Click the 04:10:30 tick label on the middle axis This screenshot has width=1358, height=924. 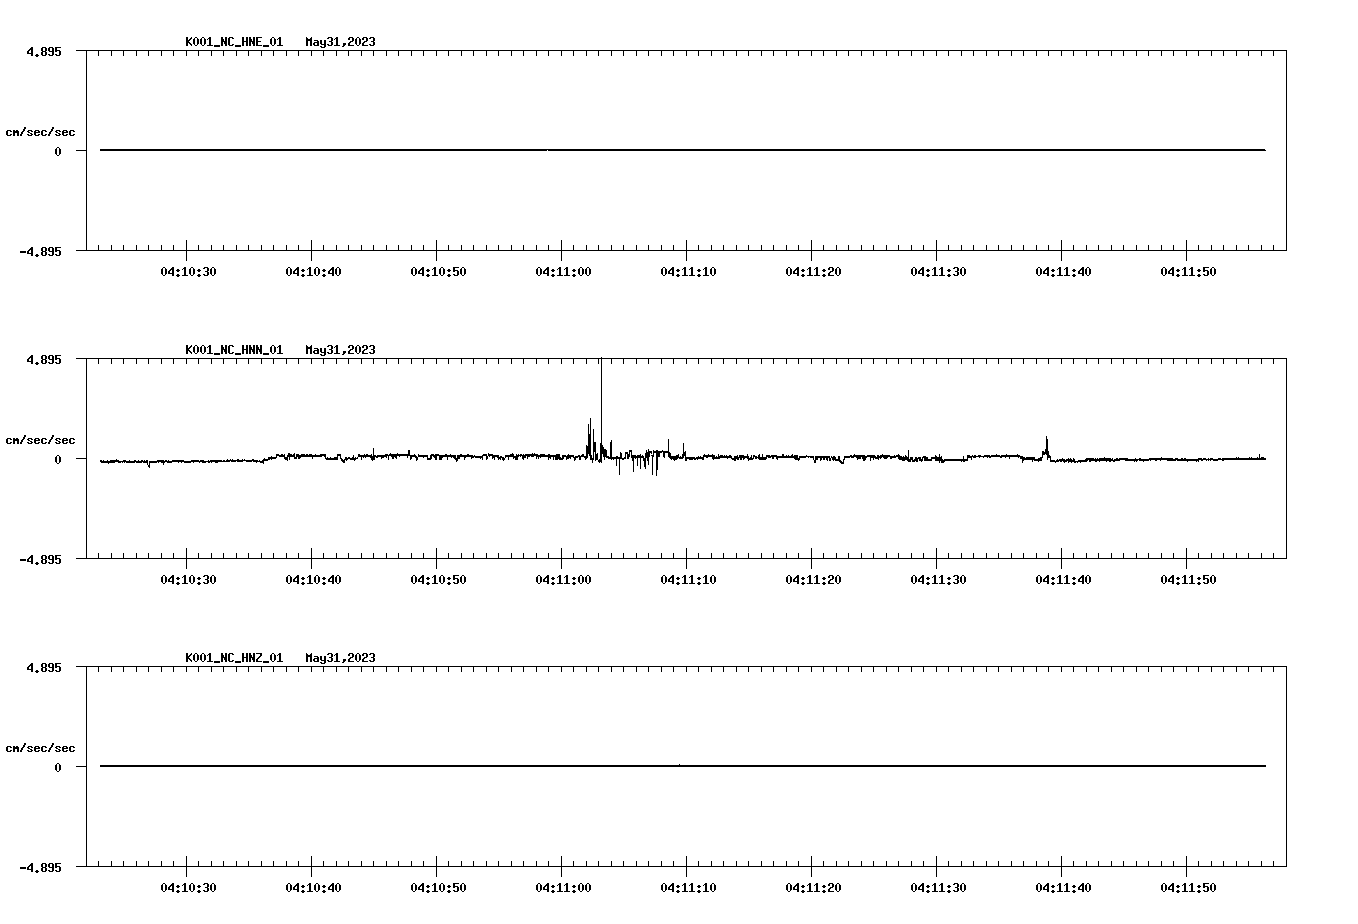click(x=189, y=579)
